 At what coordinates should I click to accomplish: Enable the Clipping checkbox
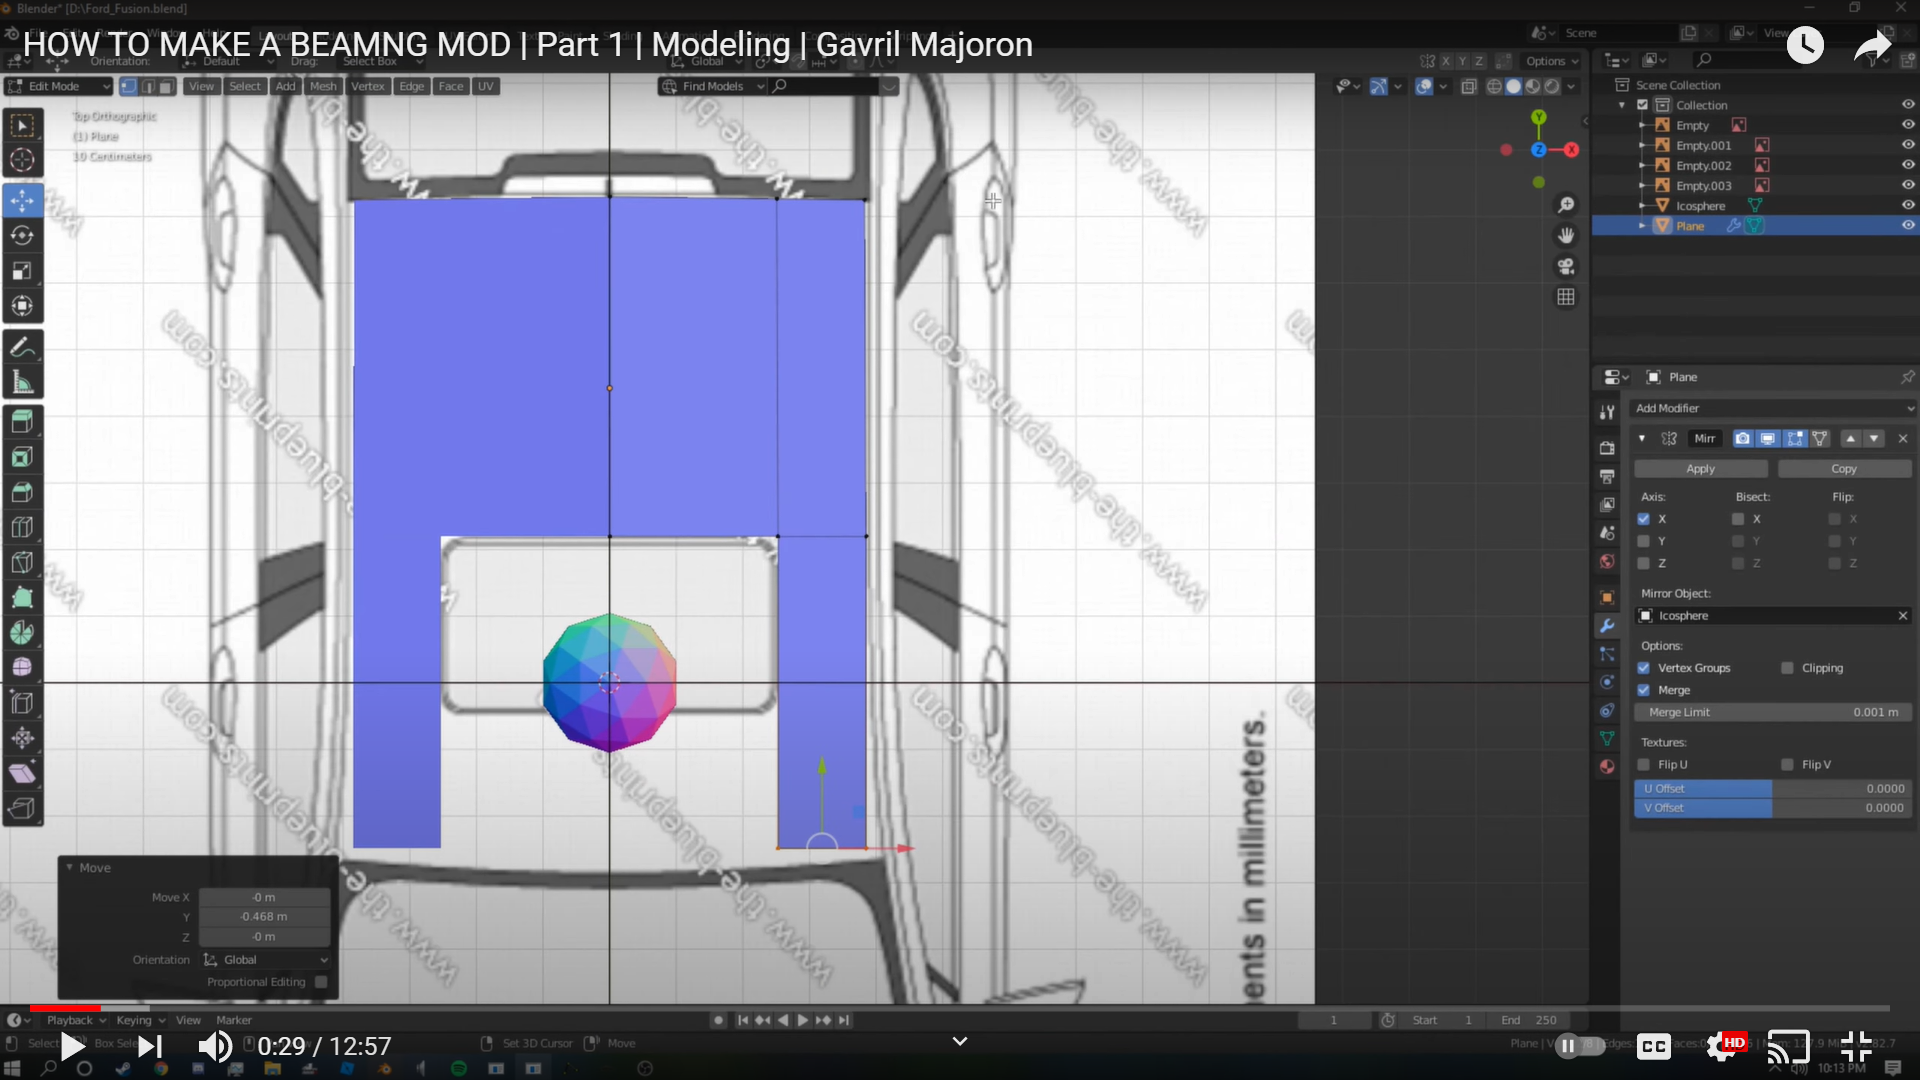1787,668
